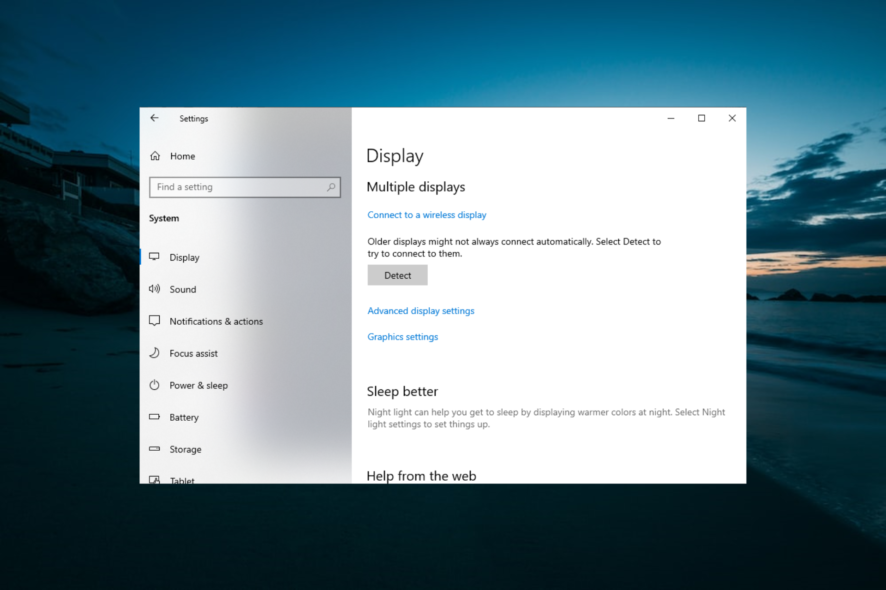Open the Tablet settings entry
Screen dimensions: 886x590
(182, 479)
